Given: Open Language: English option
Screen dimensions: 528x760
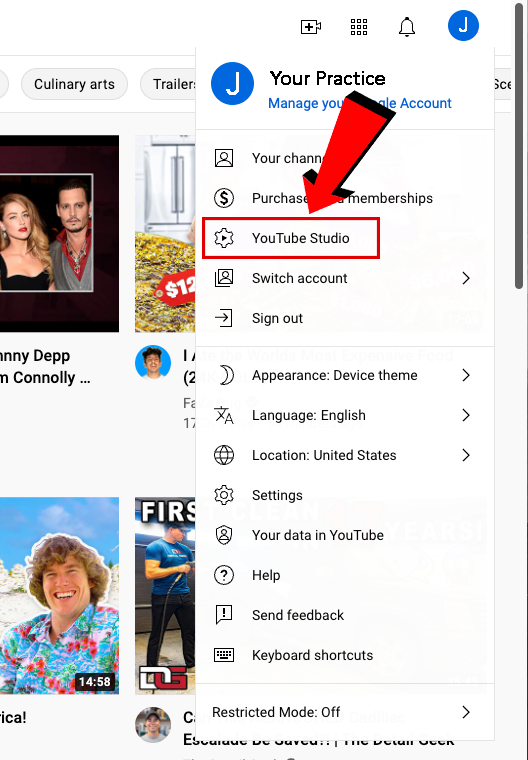Looking at the screenshot, I should [345, 415].
